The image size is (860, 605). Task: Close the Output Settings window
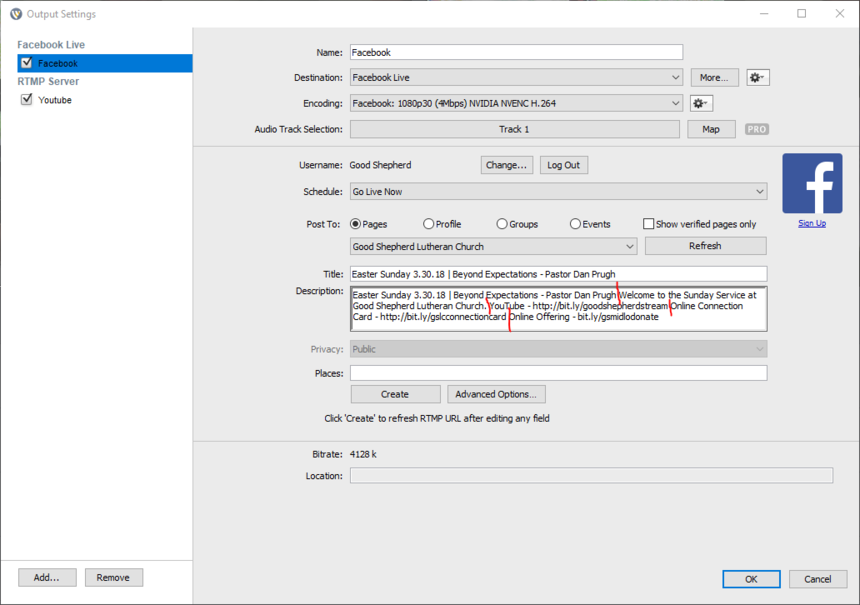point(840,14)
